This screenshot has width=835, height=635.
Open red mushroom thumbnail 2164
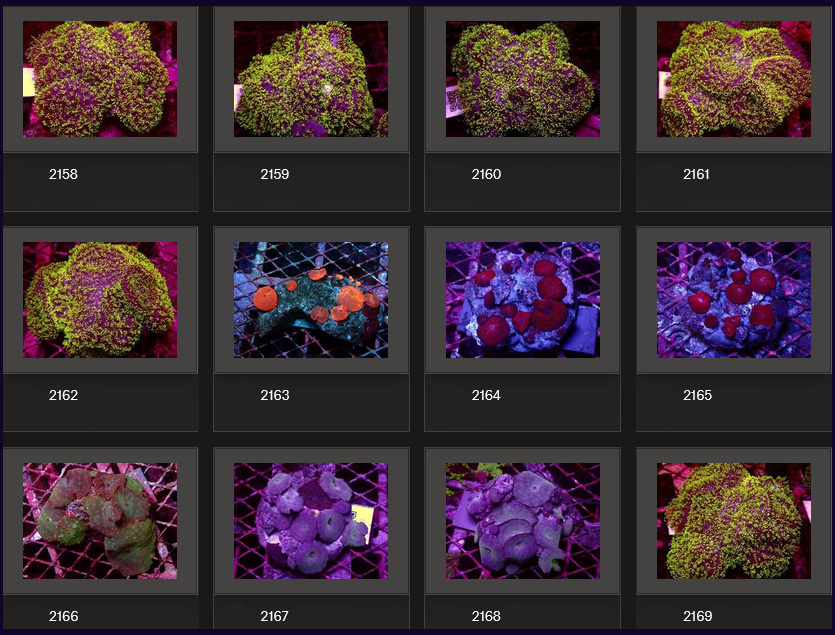click(523, 300)
